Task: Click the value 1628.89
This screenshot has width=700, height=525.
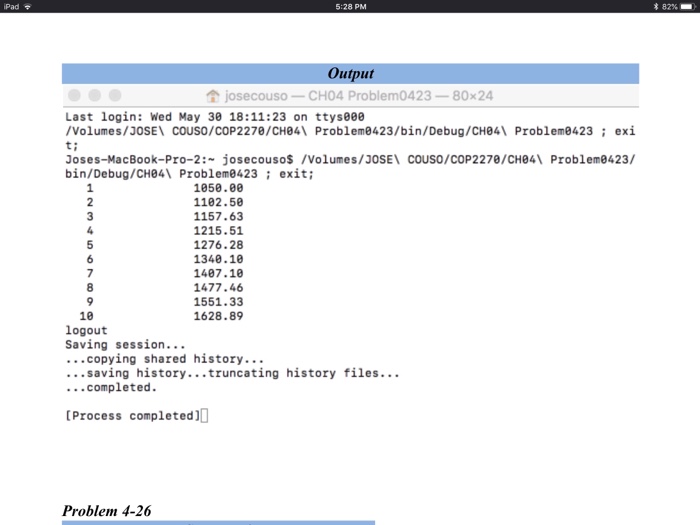Action: coord(218,317)
